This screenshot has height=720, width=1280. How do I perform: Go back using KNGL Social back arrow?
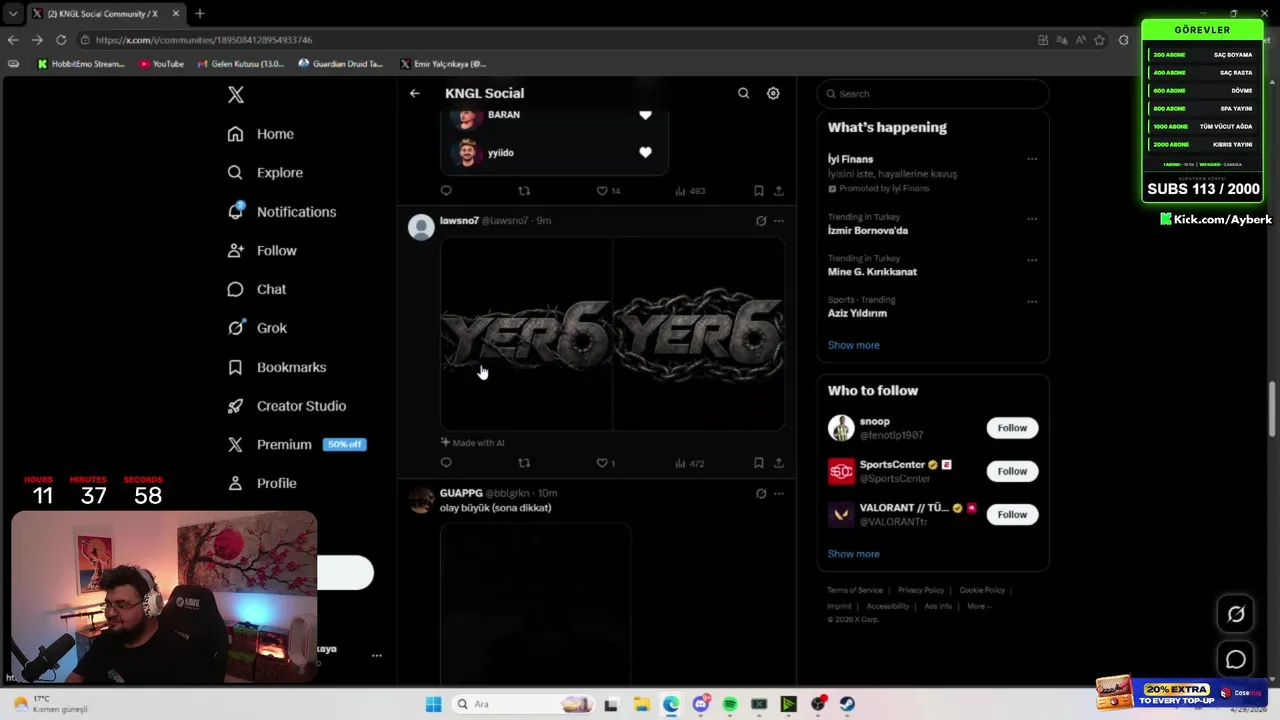[414, 93]
